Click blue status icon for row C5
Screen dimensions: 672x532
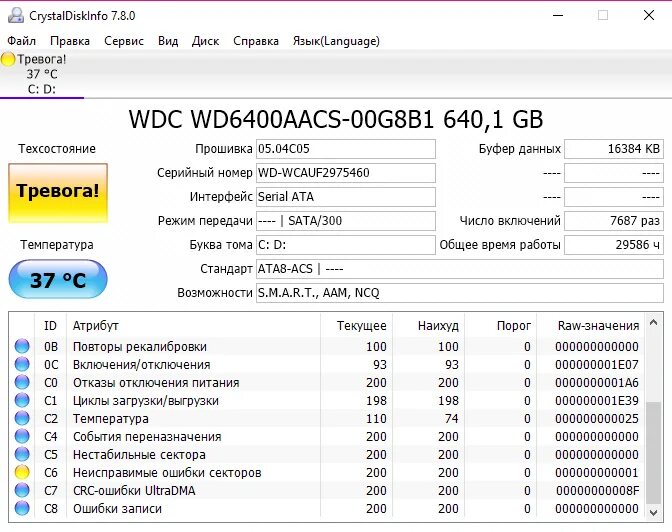[x=22, y=454]
